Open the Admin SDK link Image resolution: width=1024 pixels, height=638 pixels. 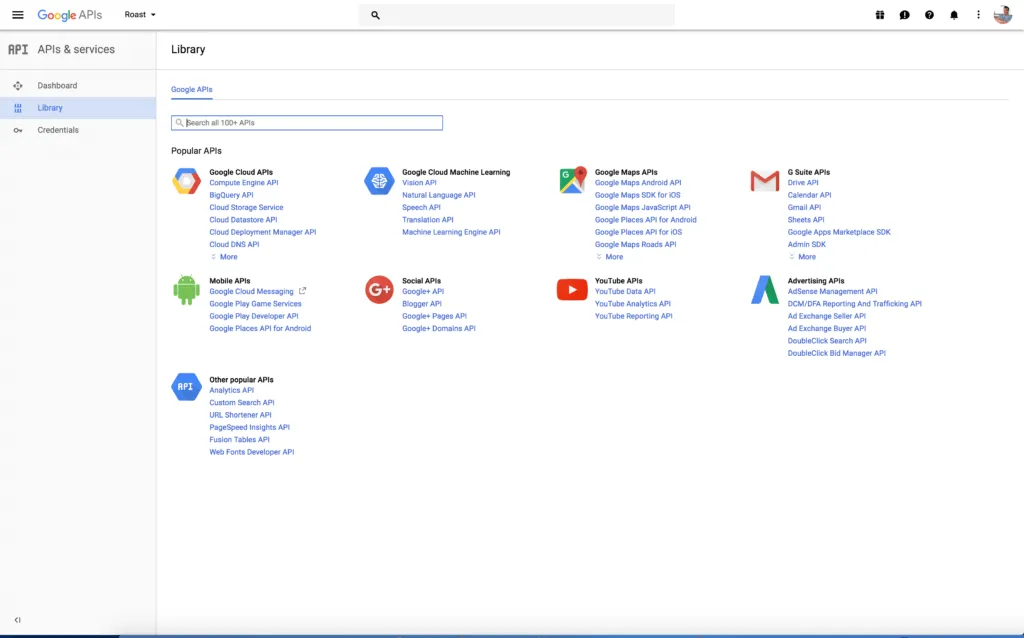[807, 245]
